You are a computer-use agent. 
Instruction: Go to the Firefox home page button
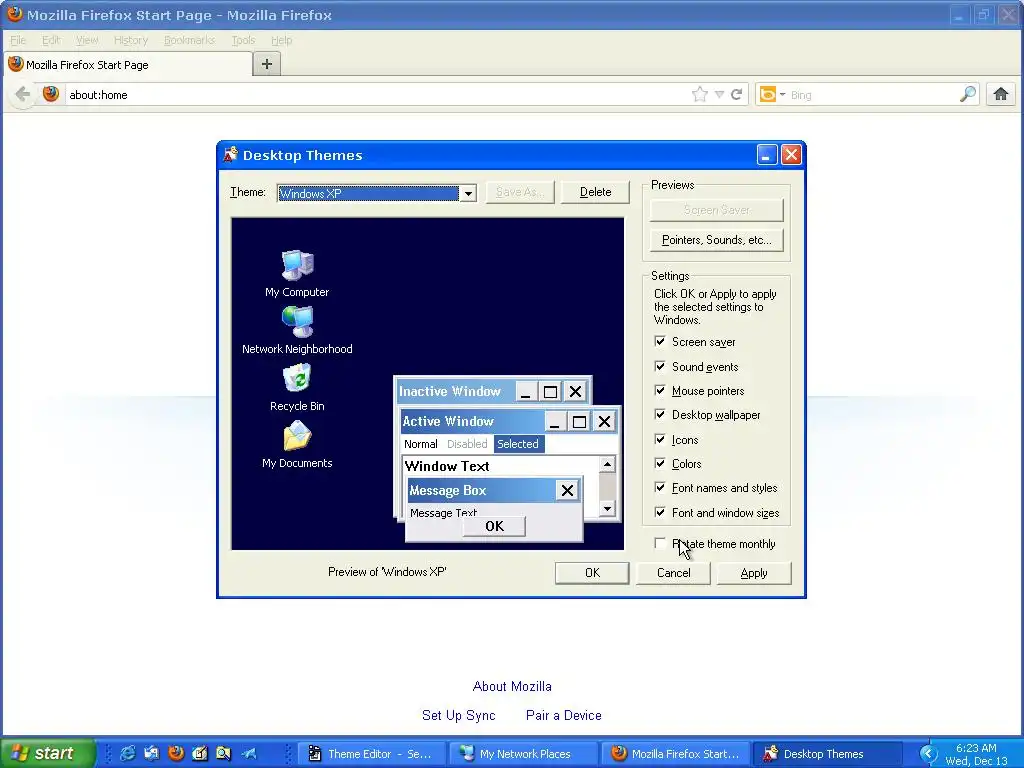[x=1000, y=94]
